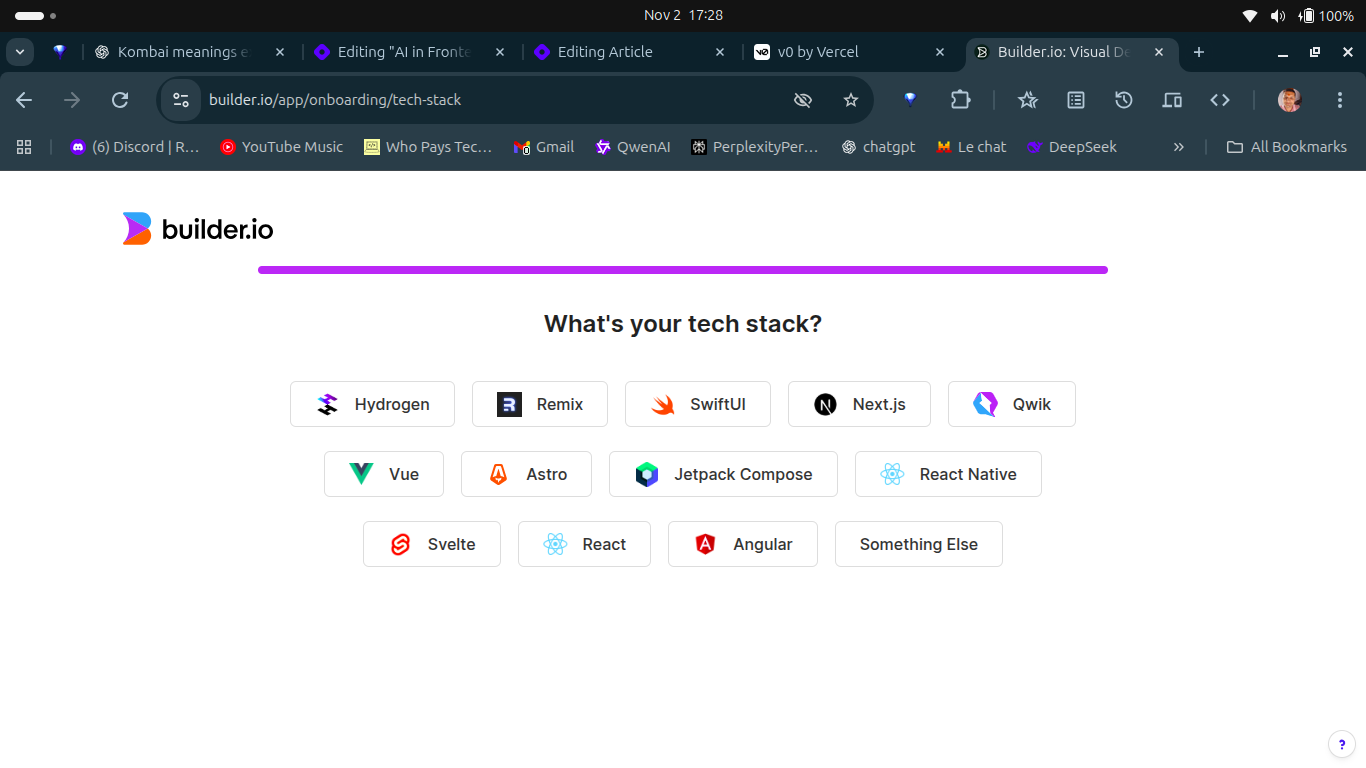Switch to Editing "AI in Fronte" tab

[410, 52]
